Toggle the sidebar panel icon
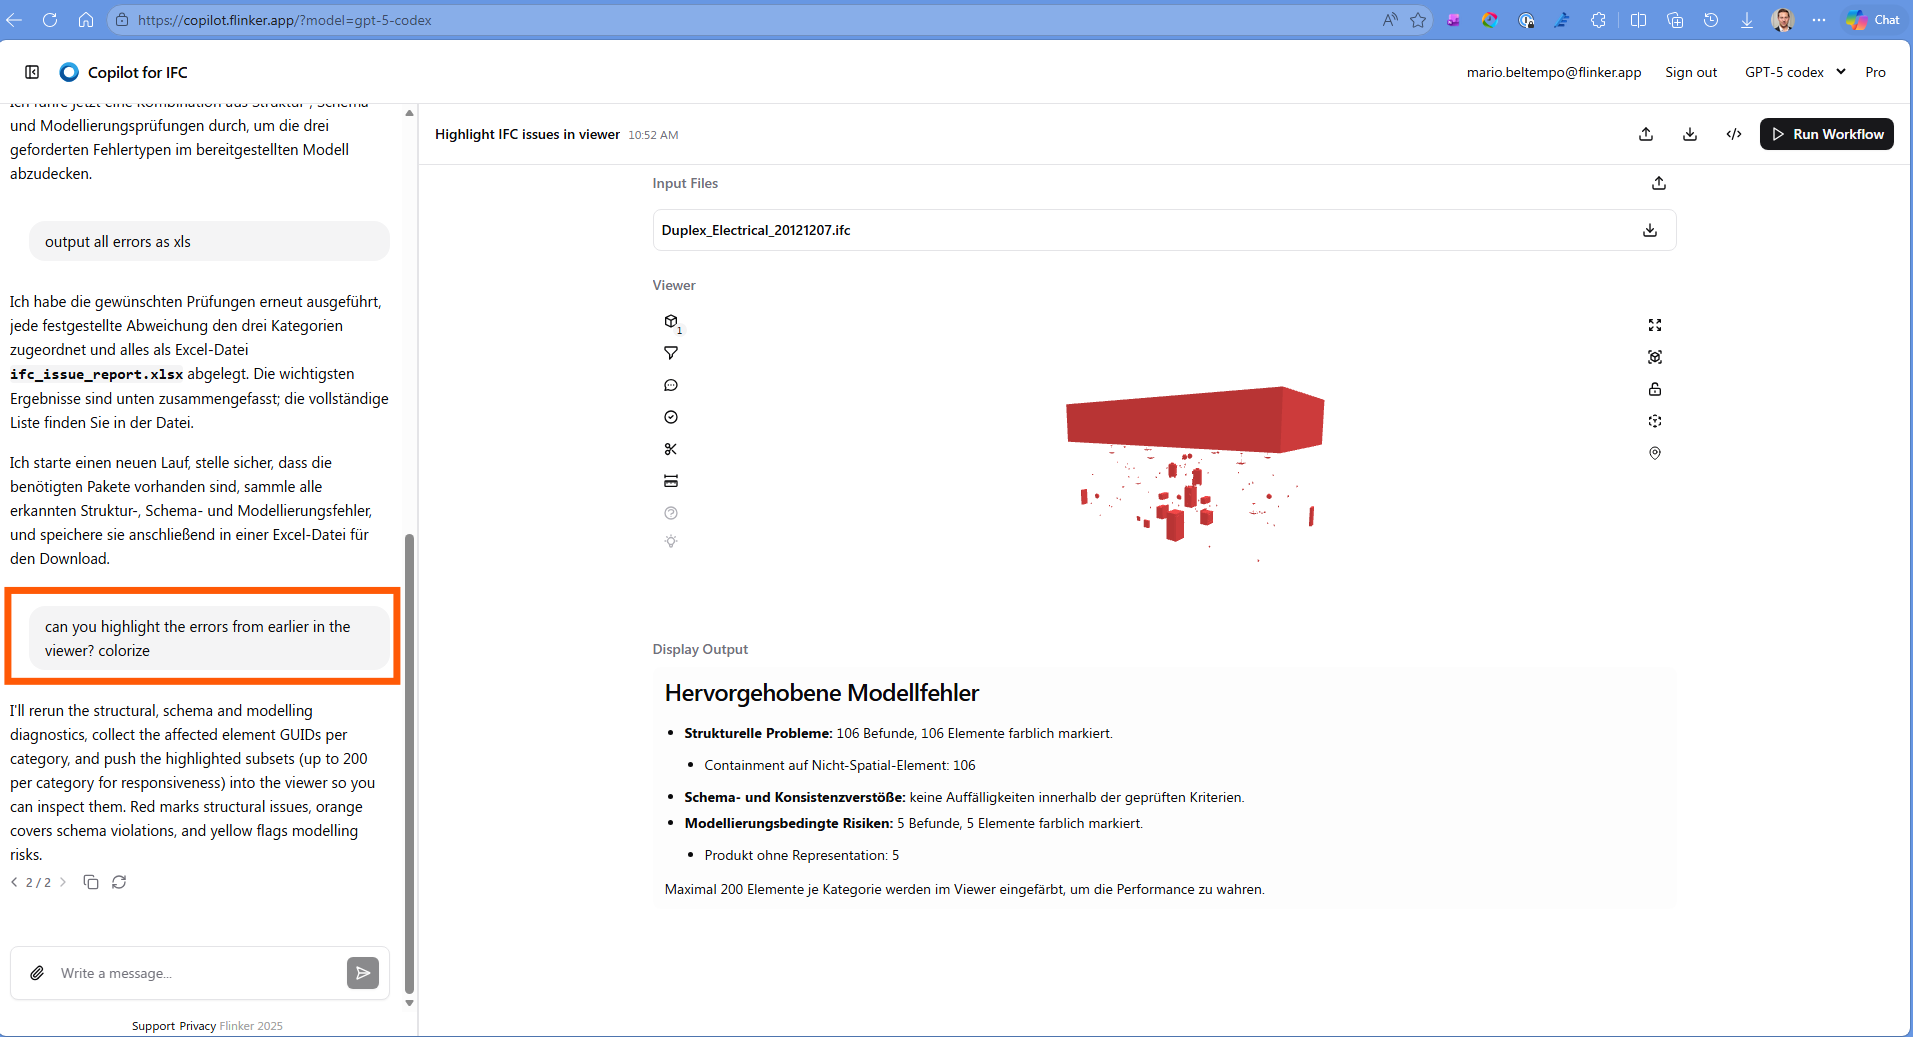Viewport: 1913px width, 1037px height. 32,72
